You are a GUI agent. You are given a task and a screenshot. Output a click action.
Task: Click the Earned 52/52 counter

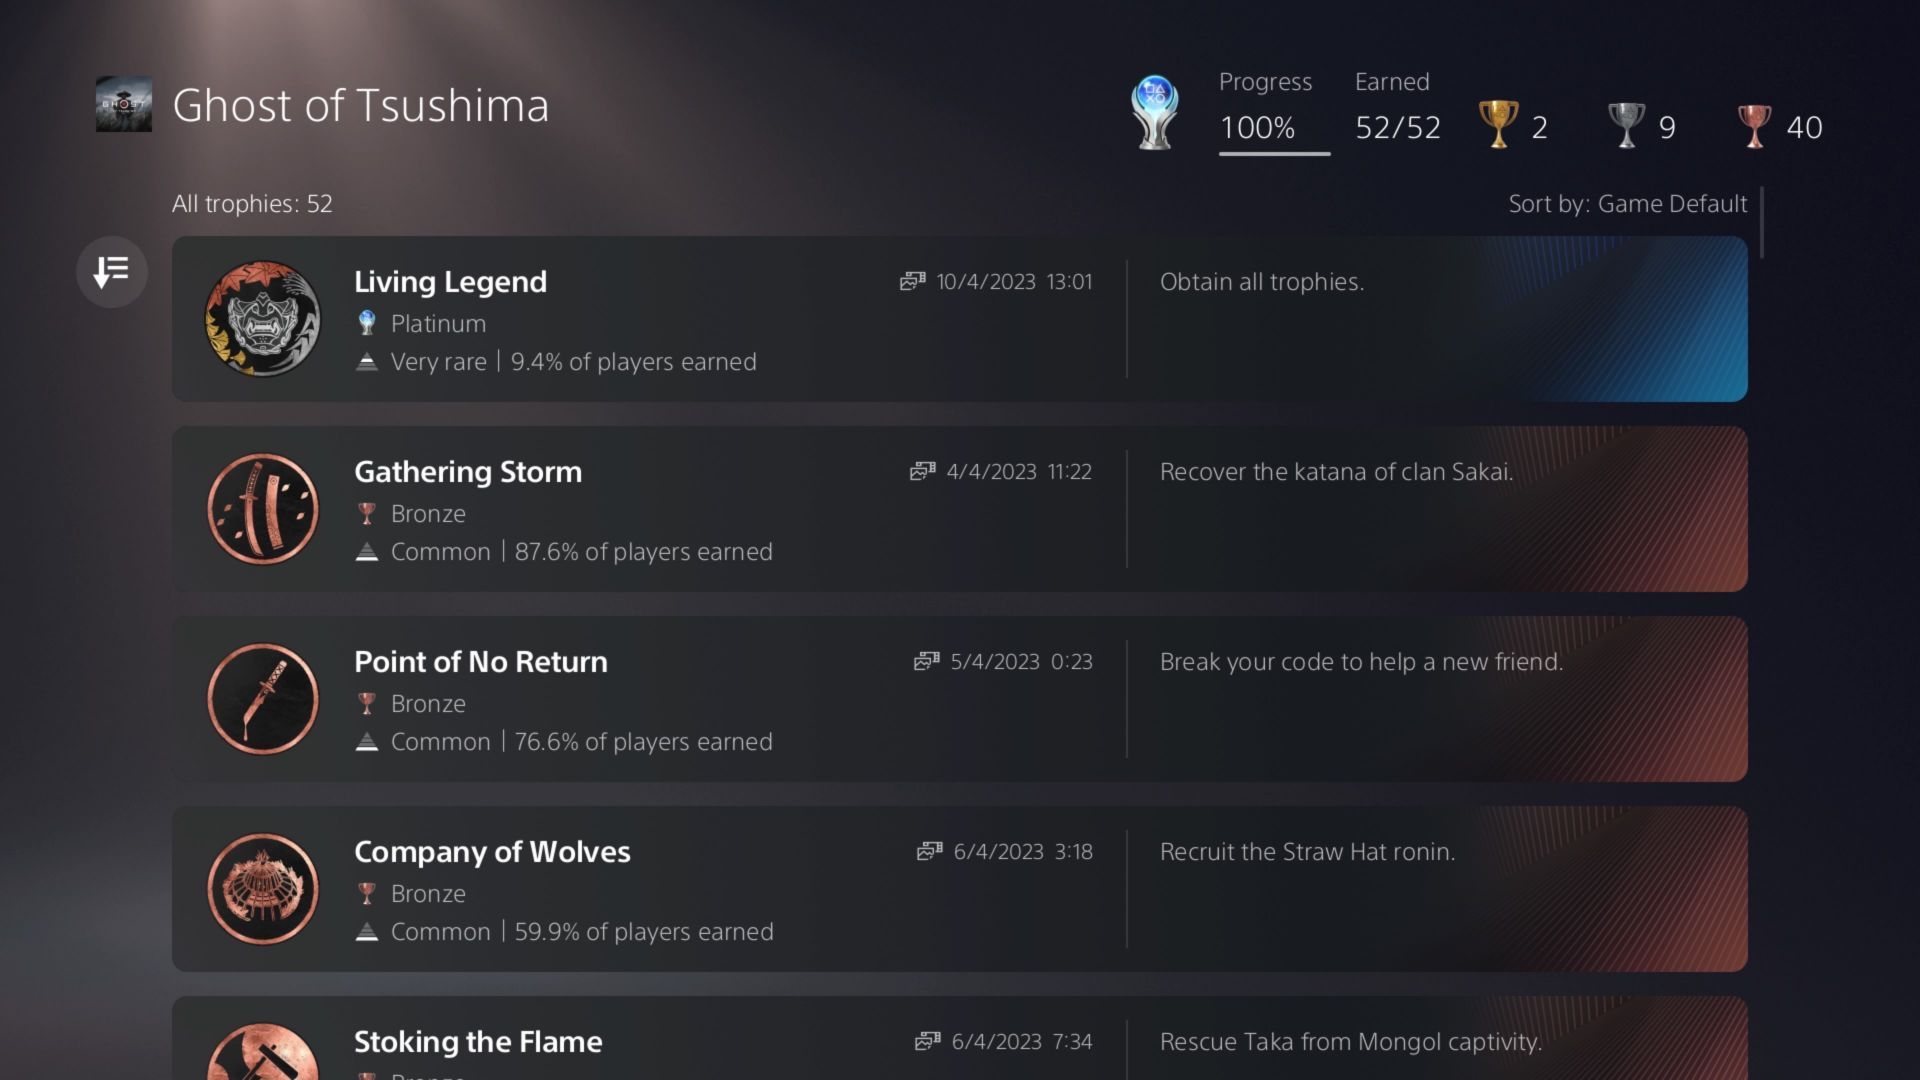point(1398,110)
